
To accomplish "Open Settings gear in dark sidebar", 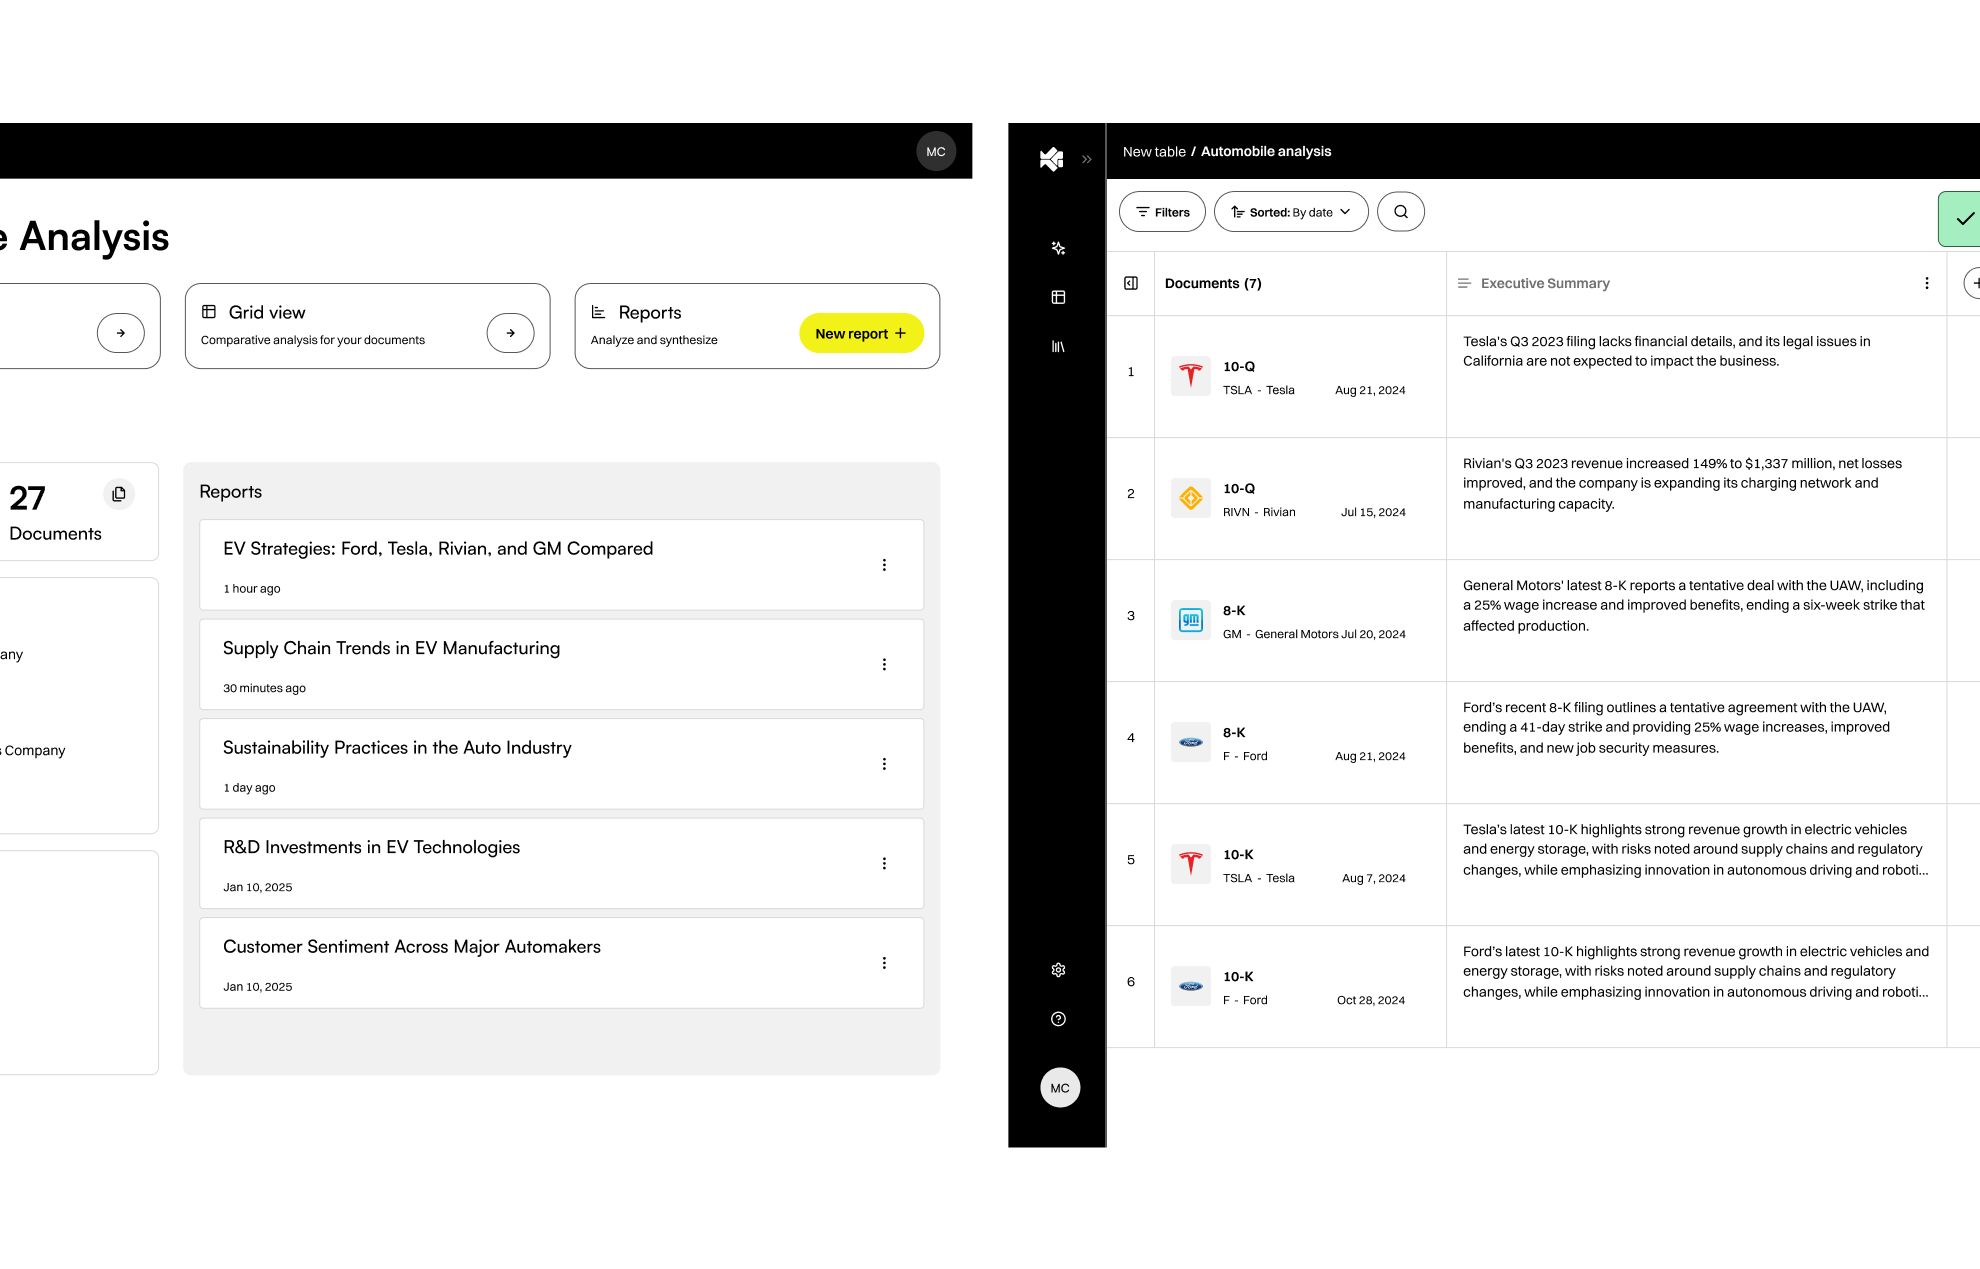I will pos(1058,969).
